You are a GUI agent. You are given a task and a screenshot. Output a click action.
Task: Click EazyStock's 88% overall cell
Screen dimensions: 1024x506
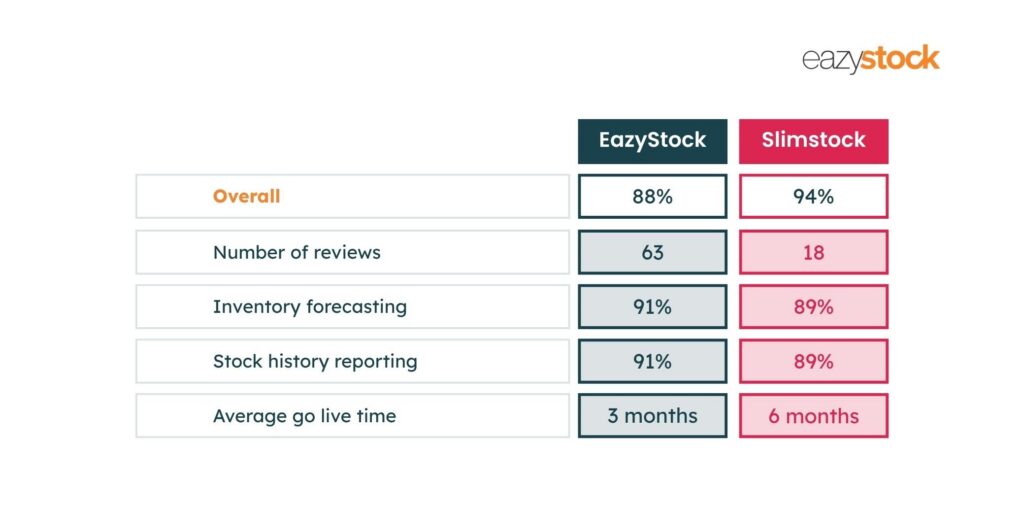click(x=652, y=197)
